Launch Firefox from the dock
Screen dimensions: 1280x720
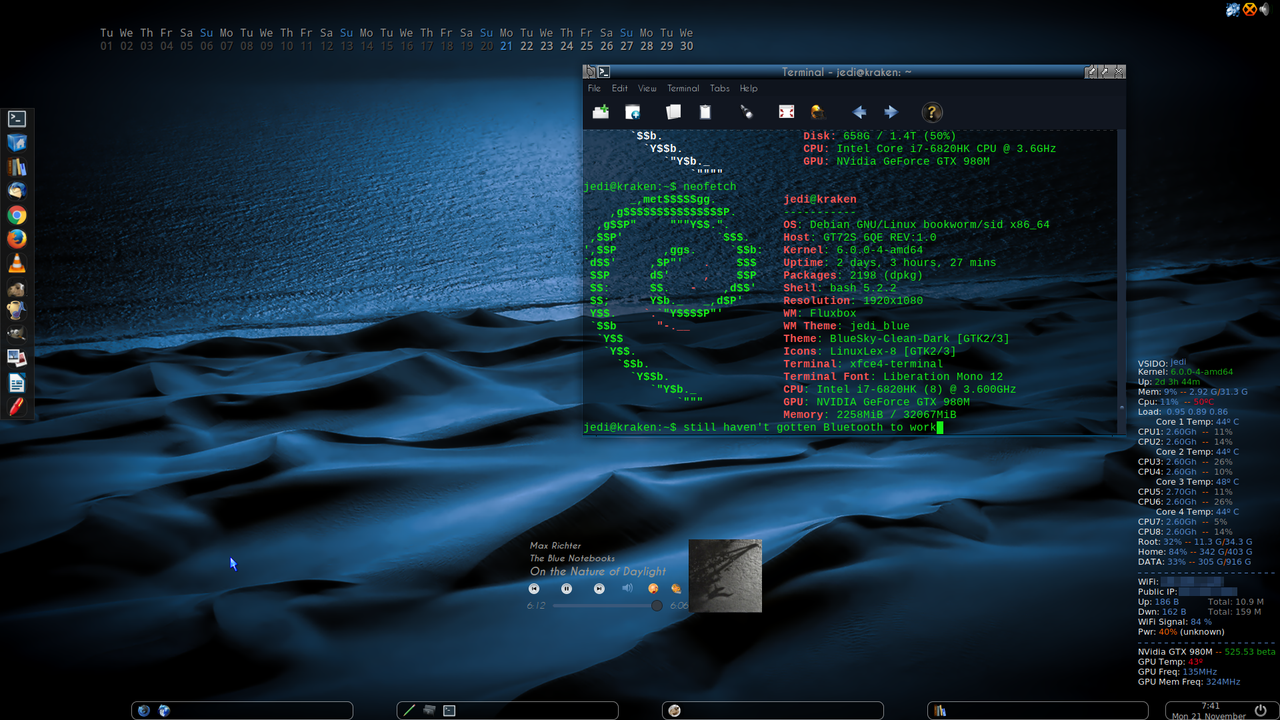coord(16,239)
